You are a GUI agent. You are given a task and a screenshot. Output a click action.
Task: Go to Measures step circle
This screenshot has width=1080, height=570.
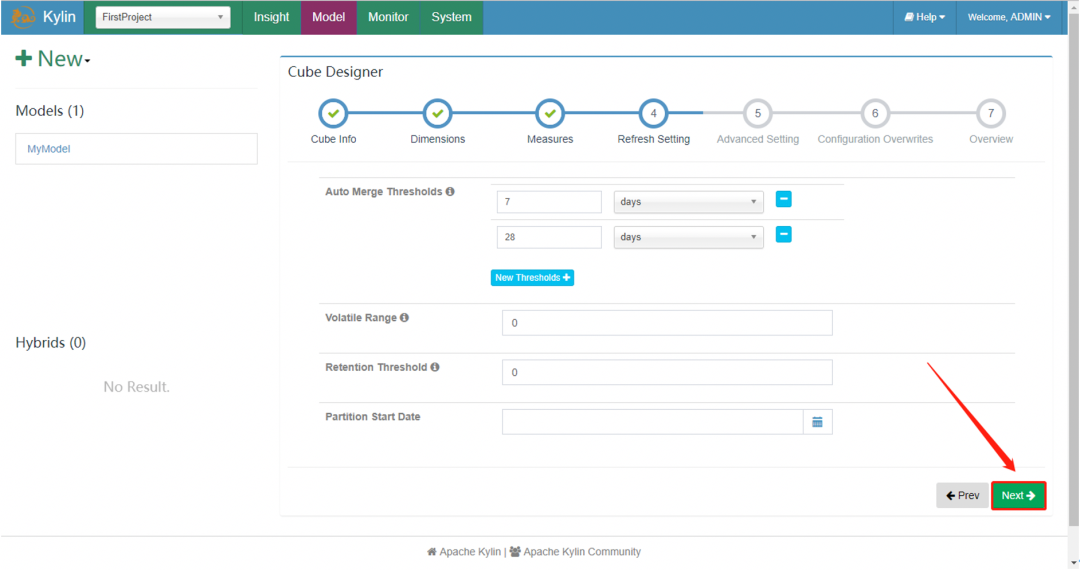click(x=550, y=114)
